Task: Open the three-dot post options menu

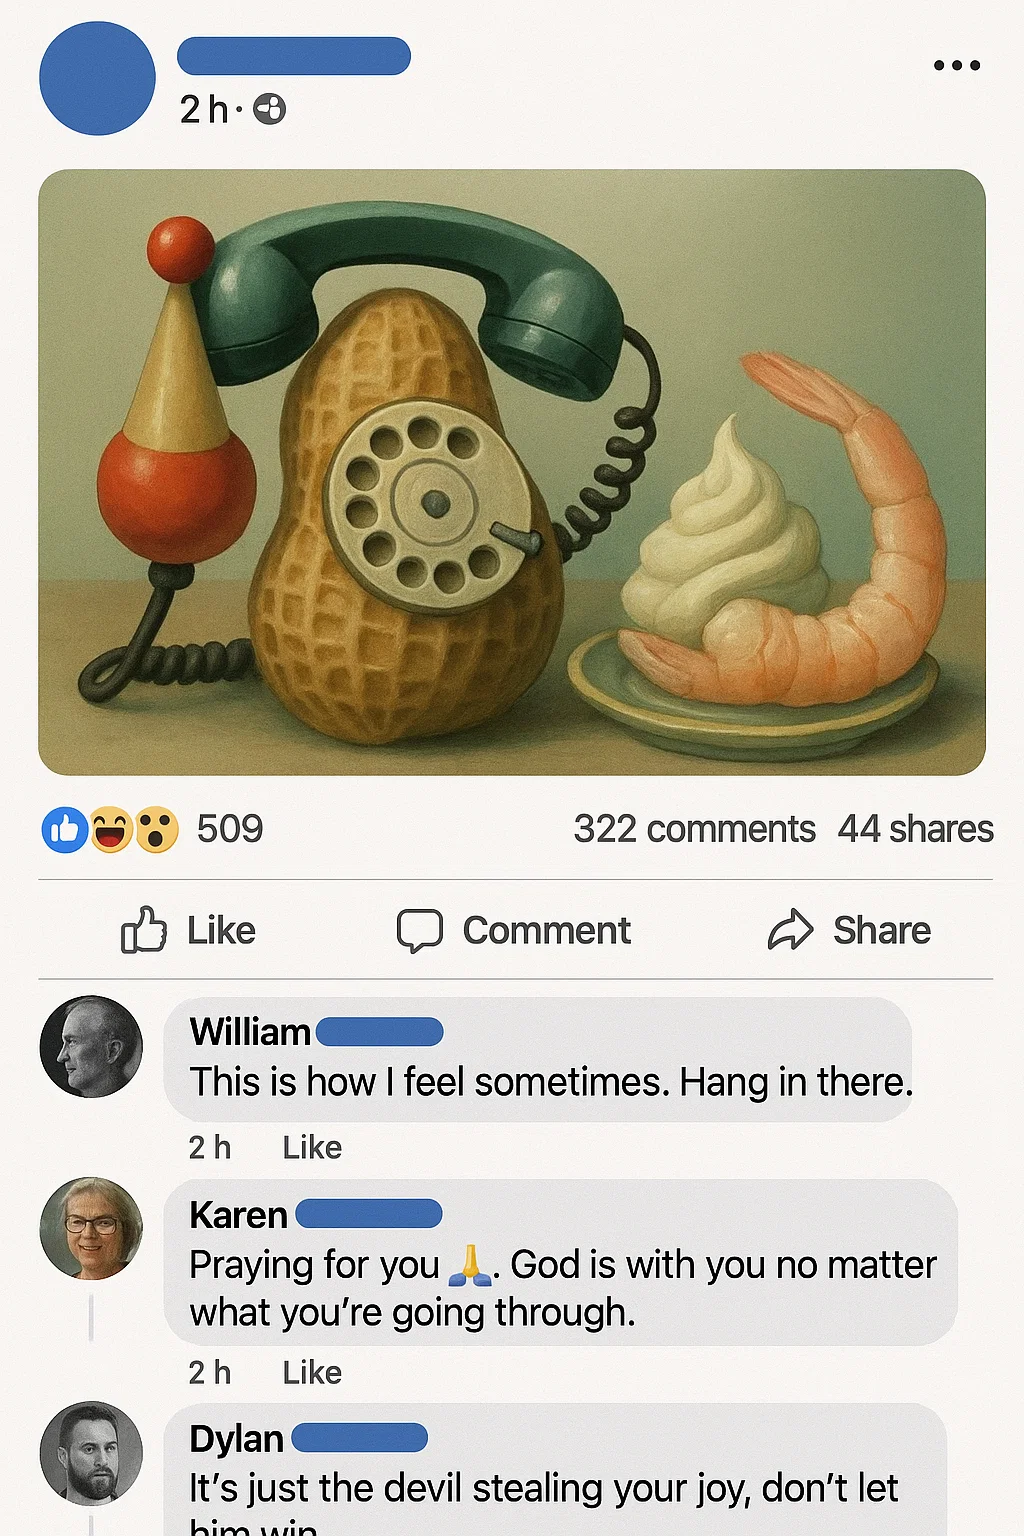Action: coord(957,66)
